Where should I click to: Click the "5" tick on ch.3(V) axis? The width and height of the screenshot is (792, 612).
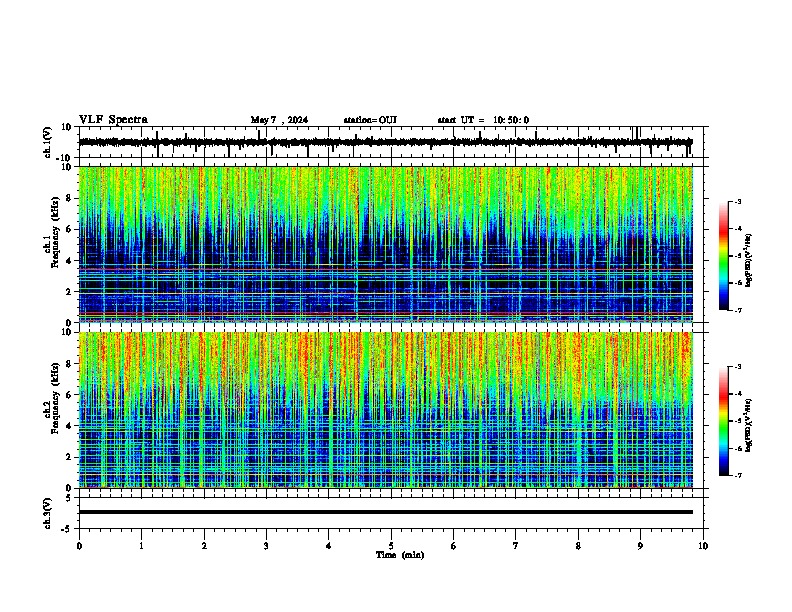pyautogui.click(x=69, y=498)
